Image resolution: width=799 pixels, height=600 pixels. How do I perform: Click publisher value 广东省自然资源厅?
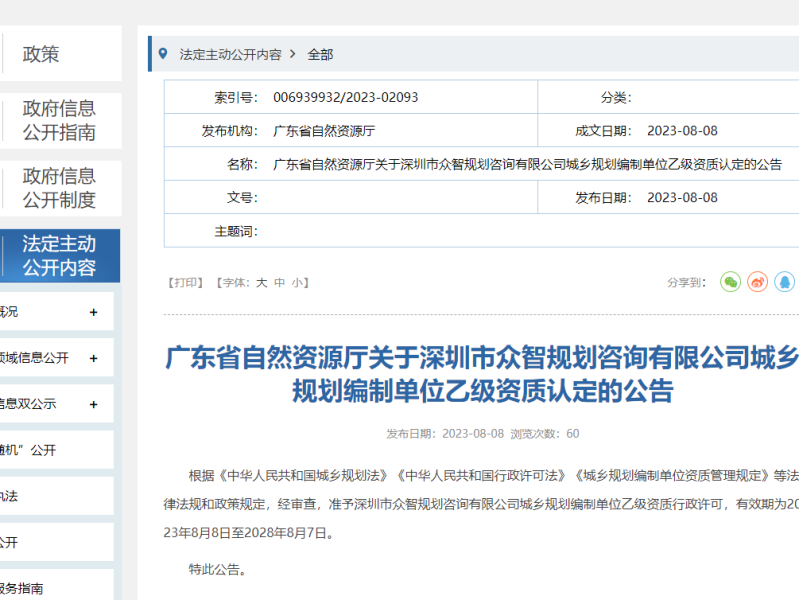pos(324,131)
